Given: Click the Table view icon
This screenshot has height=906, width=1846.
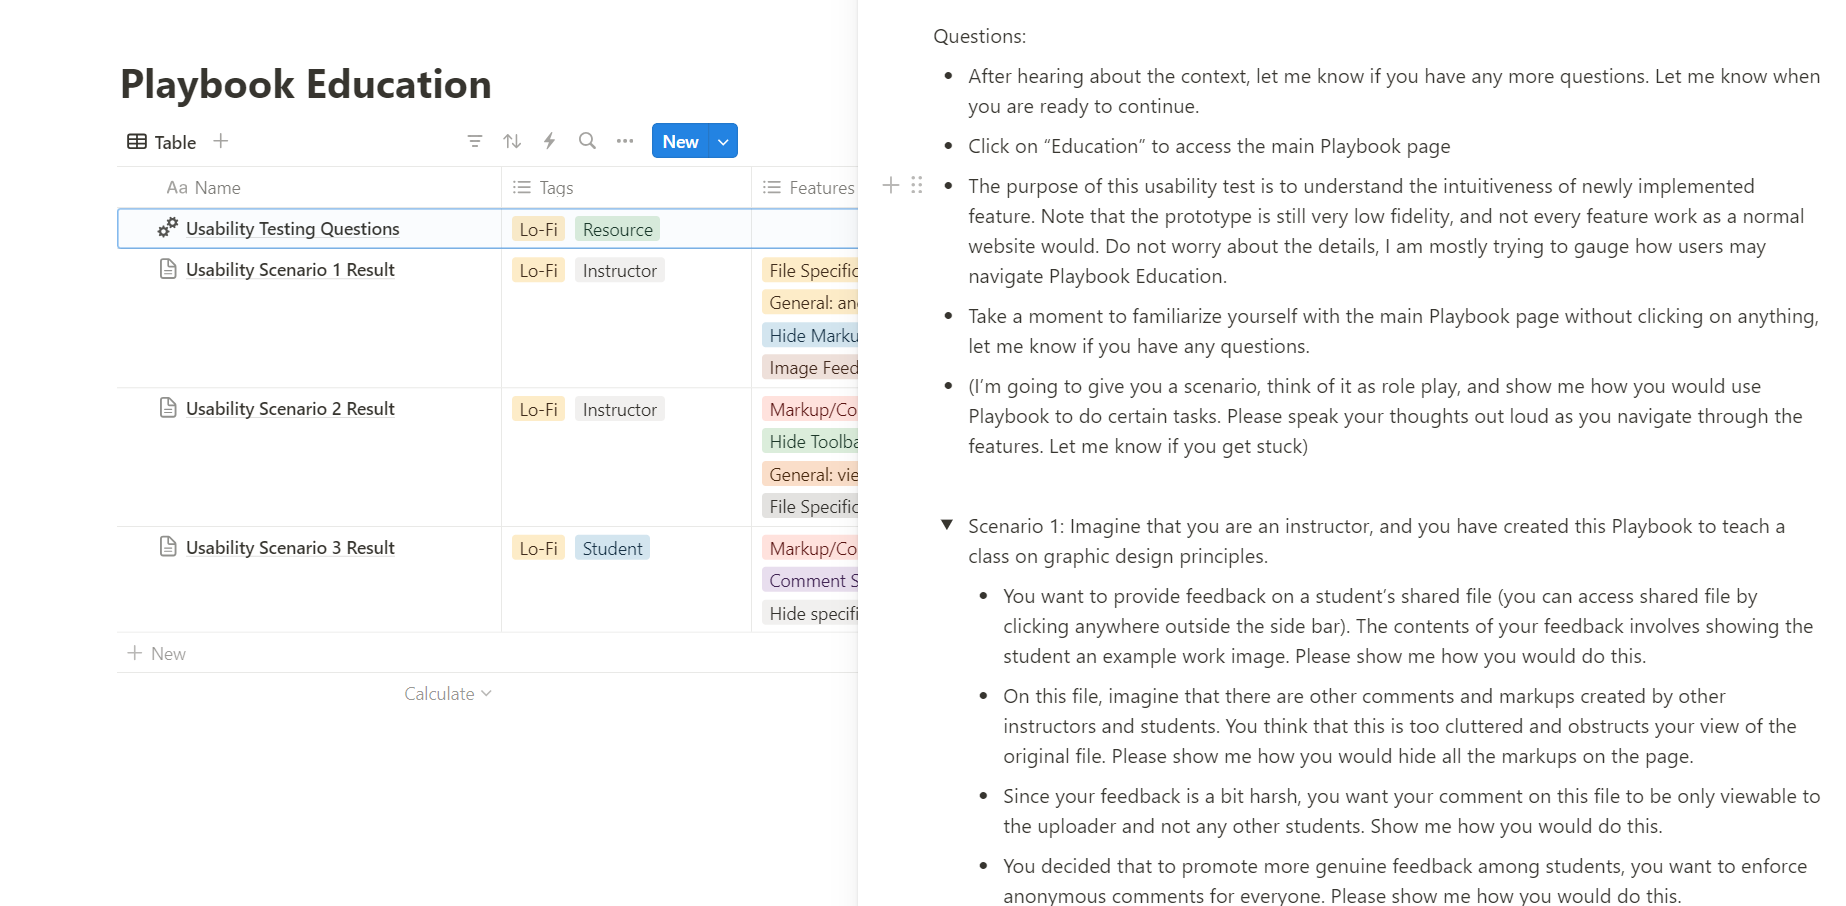Looking at the screenshot, I should [x=137, y=142].
